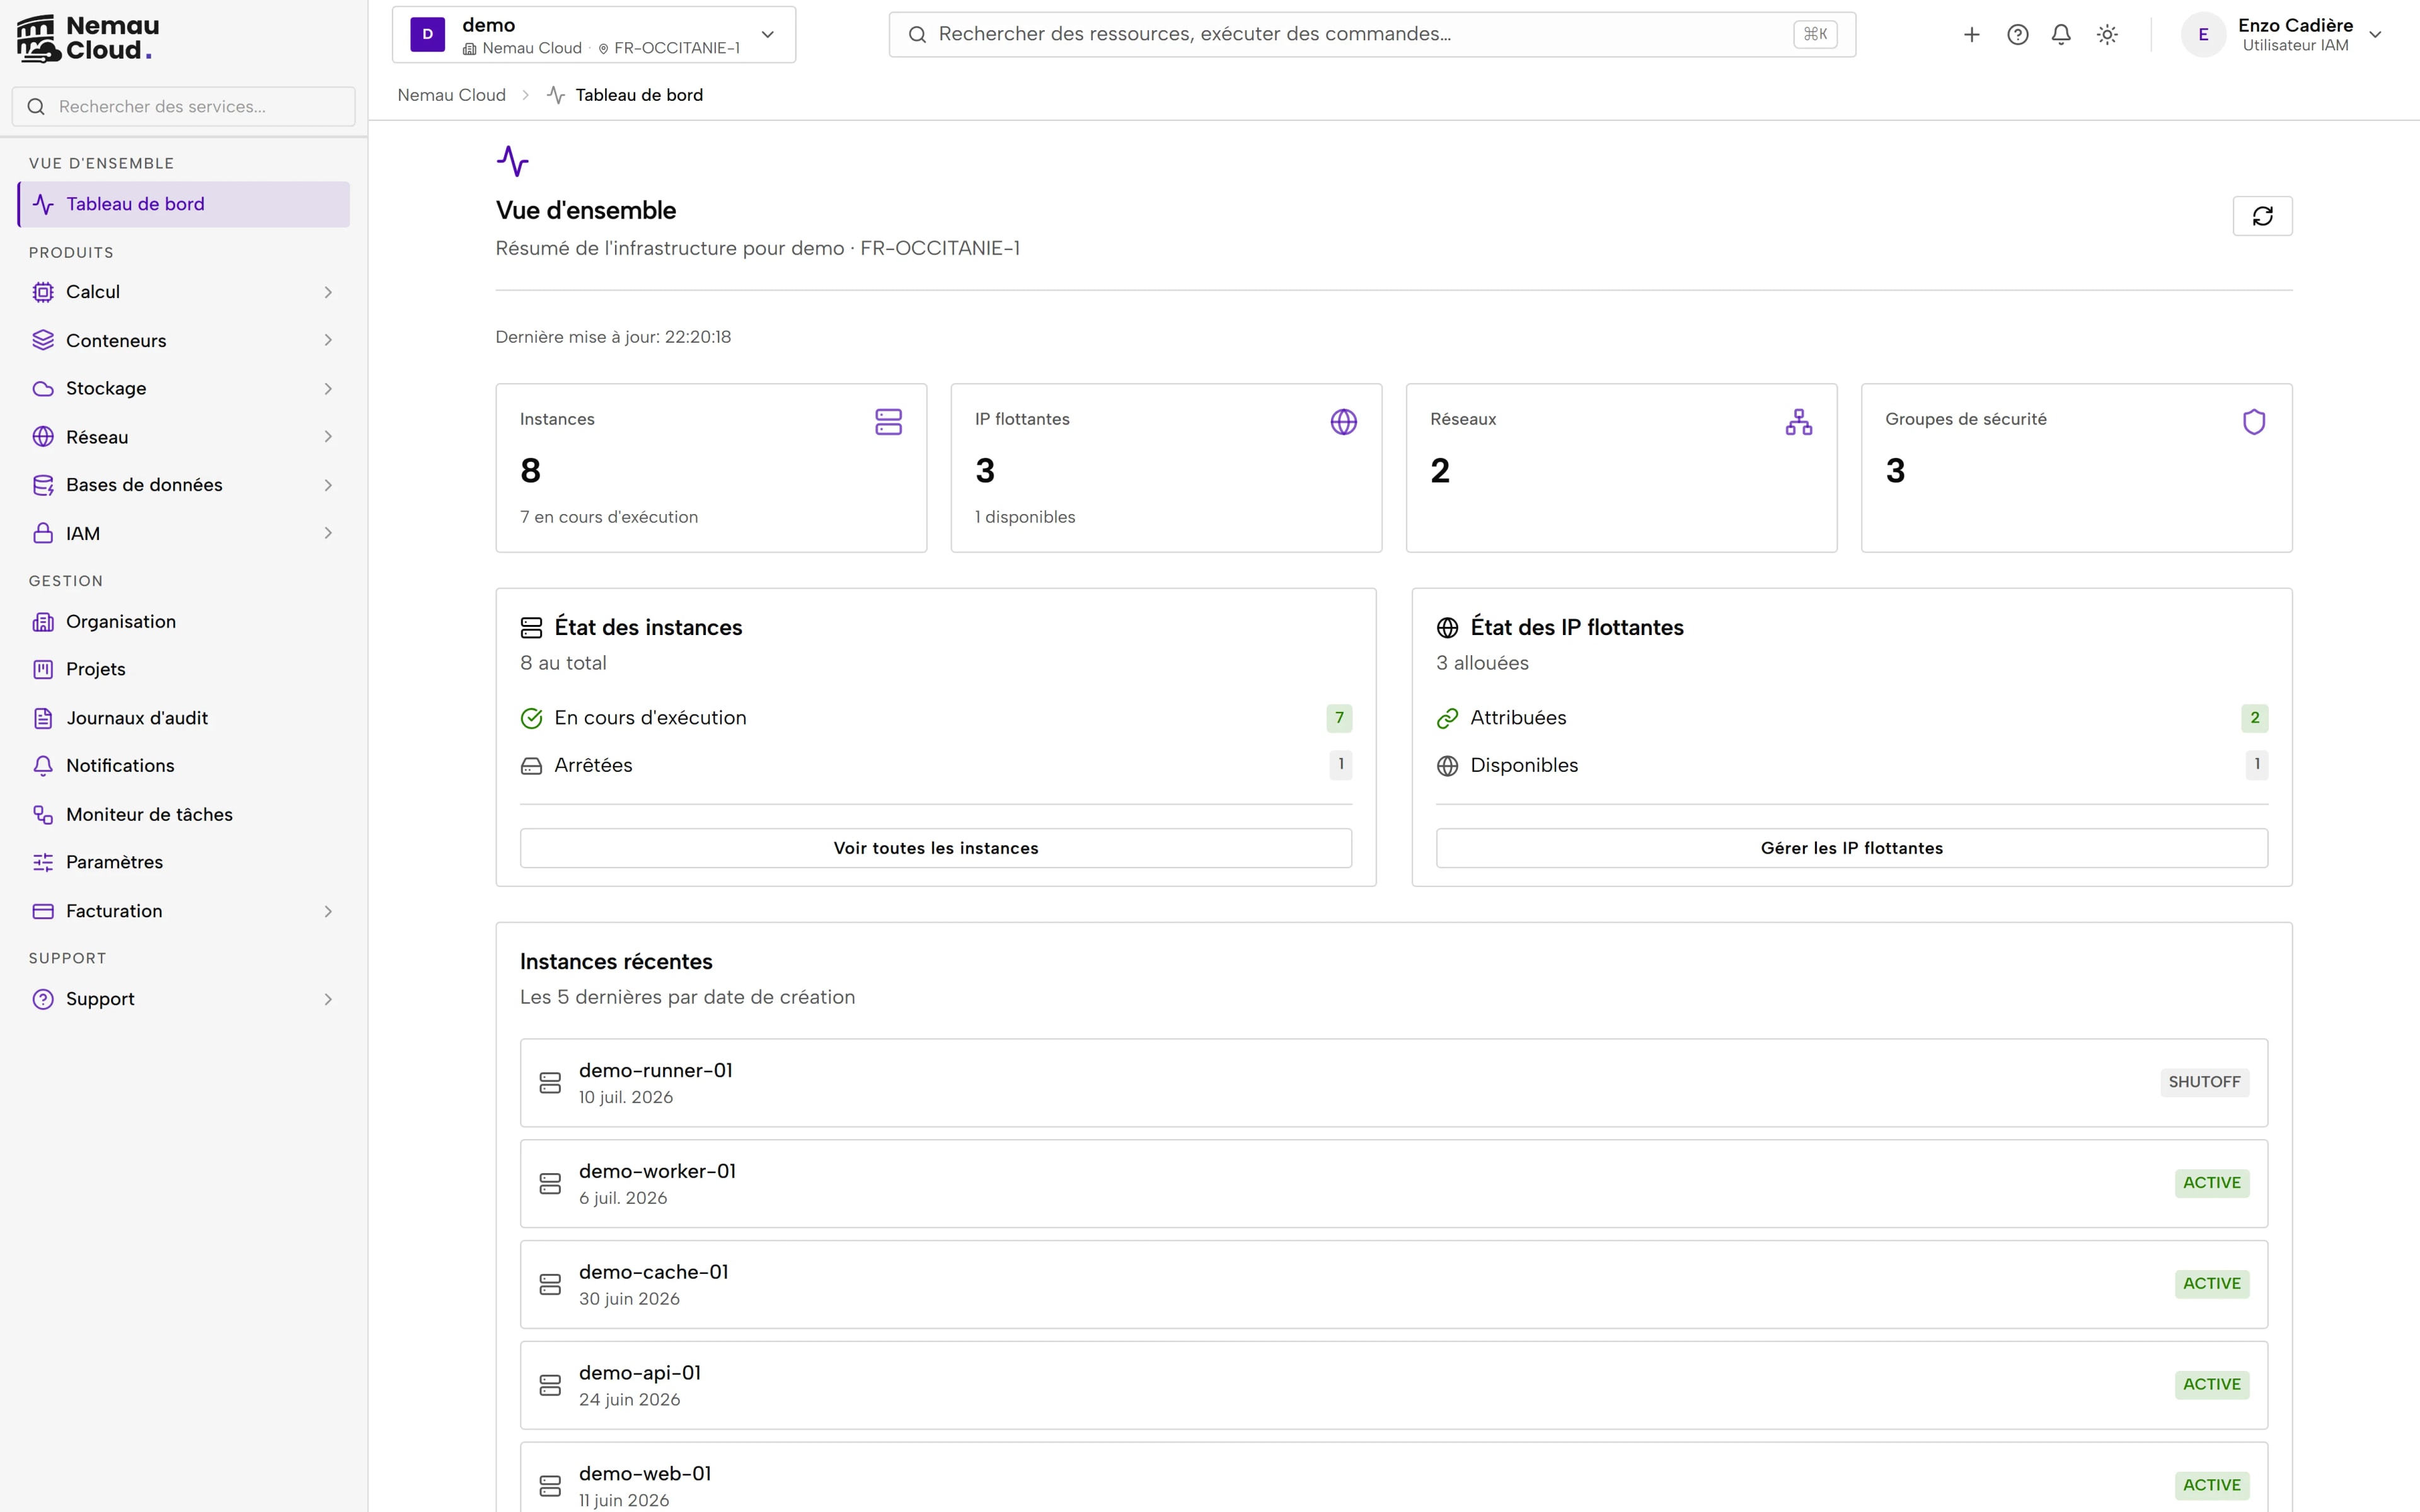Open Organisation in the sidebar

(184, 622)
